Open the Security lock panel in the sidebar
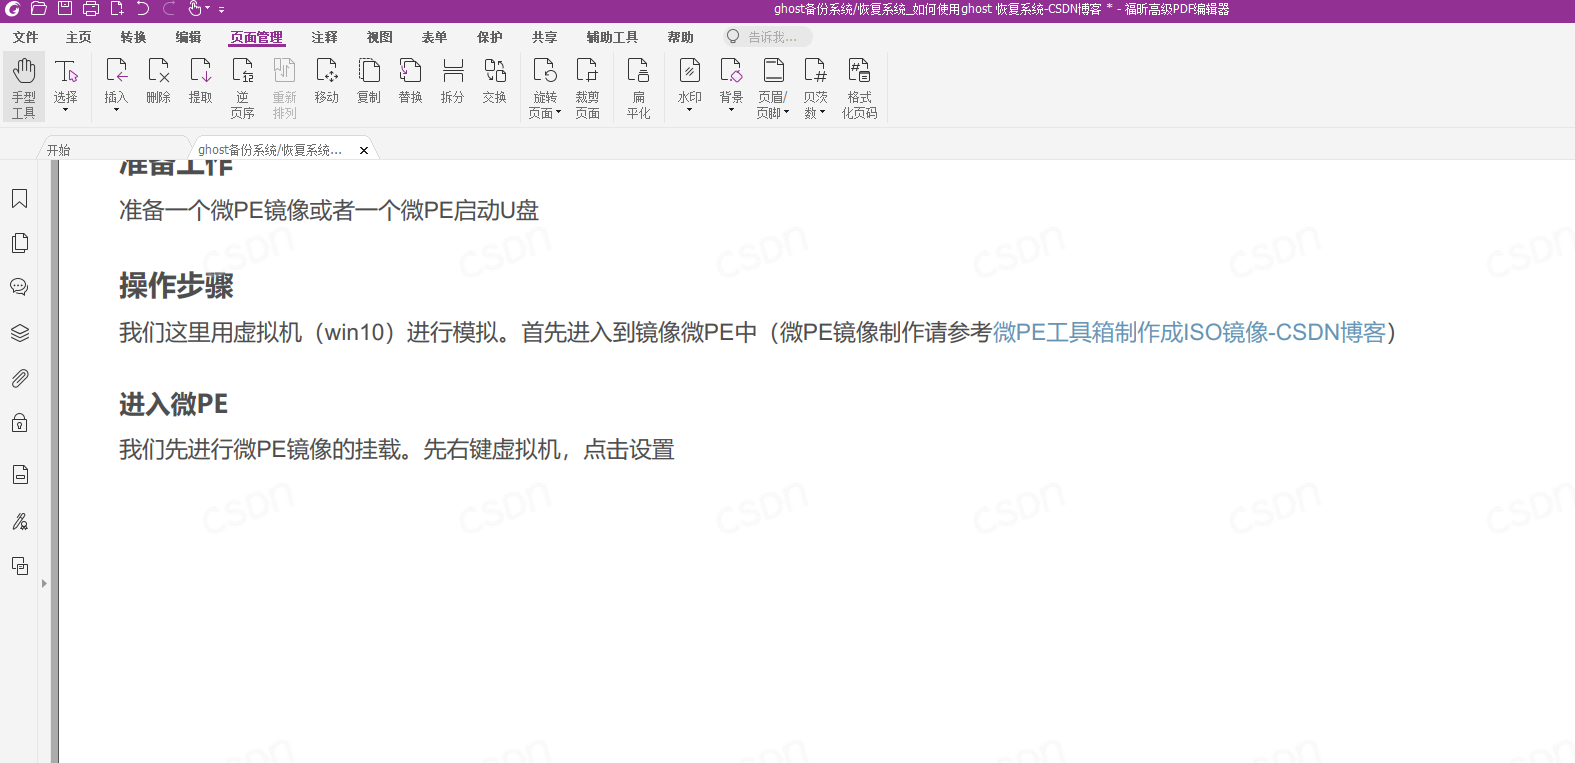This screenshot has height=763, width=1575. pos(19,423)
